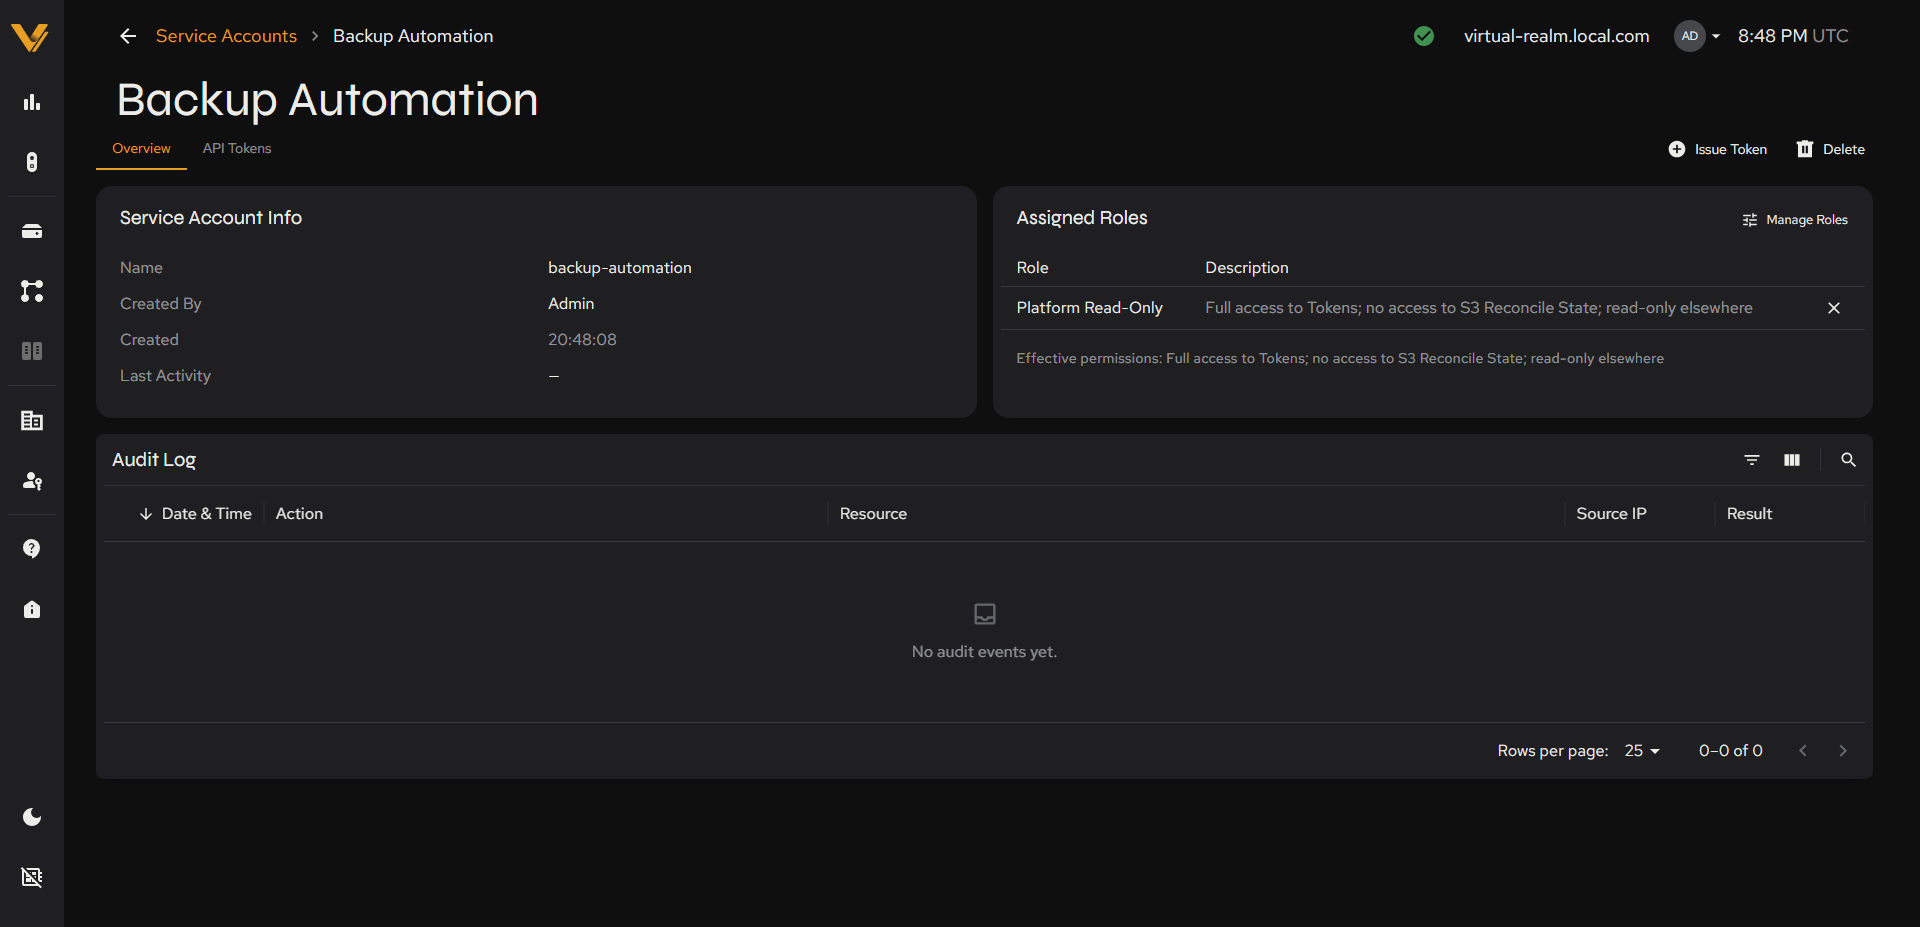1920x927 pixels.
Task: Open the user access key sidebar icon
Action: click(x=32, y=480)
